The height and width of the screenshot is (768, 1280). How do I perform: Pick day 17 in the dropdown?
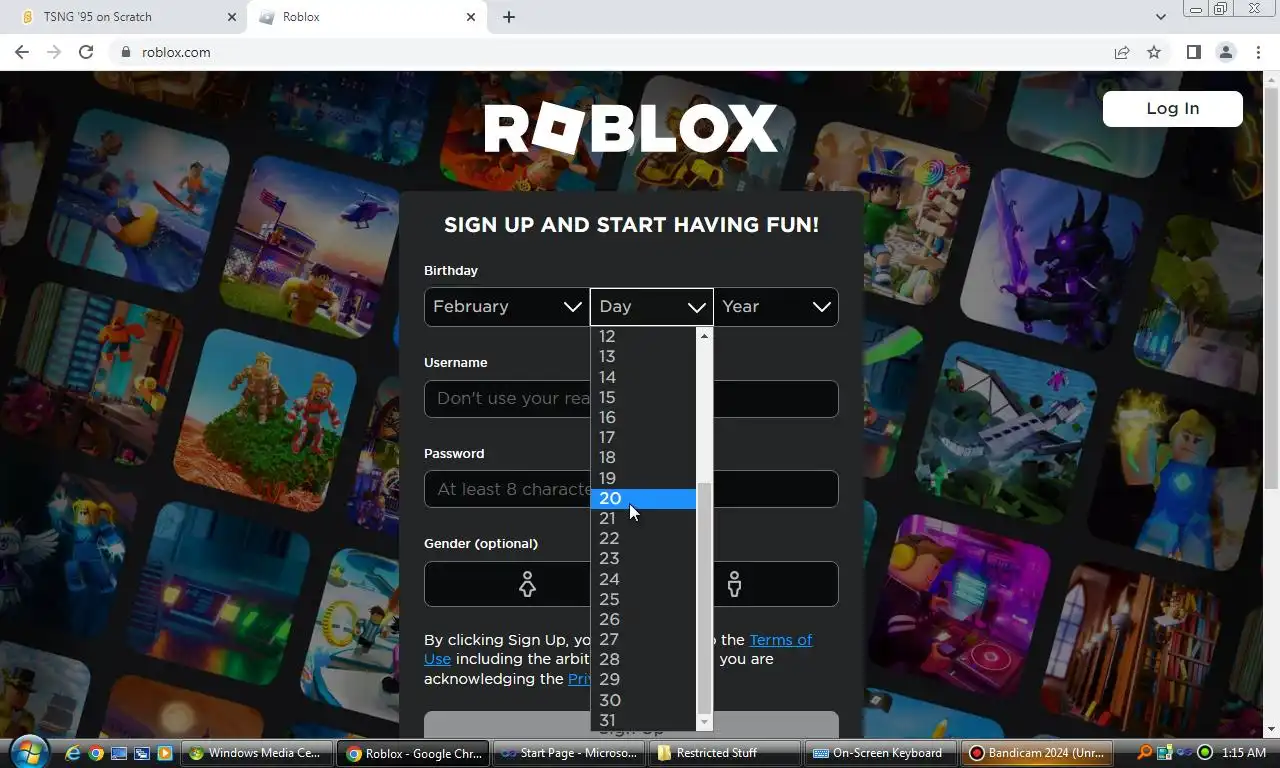(643, 437)
